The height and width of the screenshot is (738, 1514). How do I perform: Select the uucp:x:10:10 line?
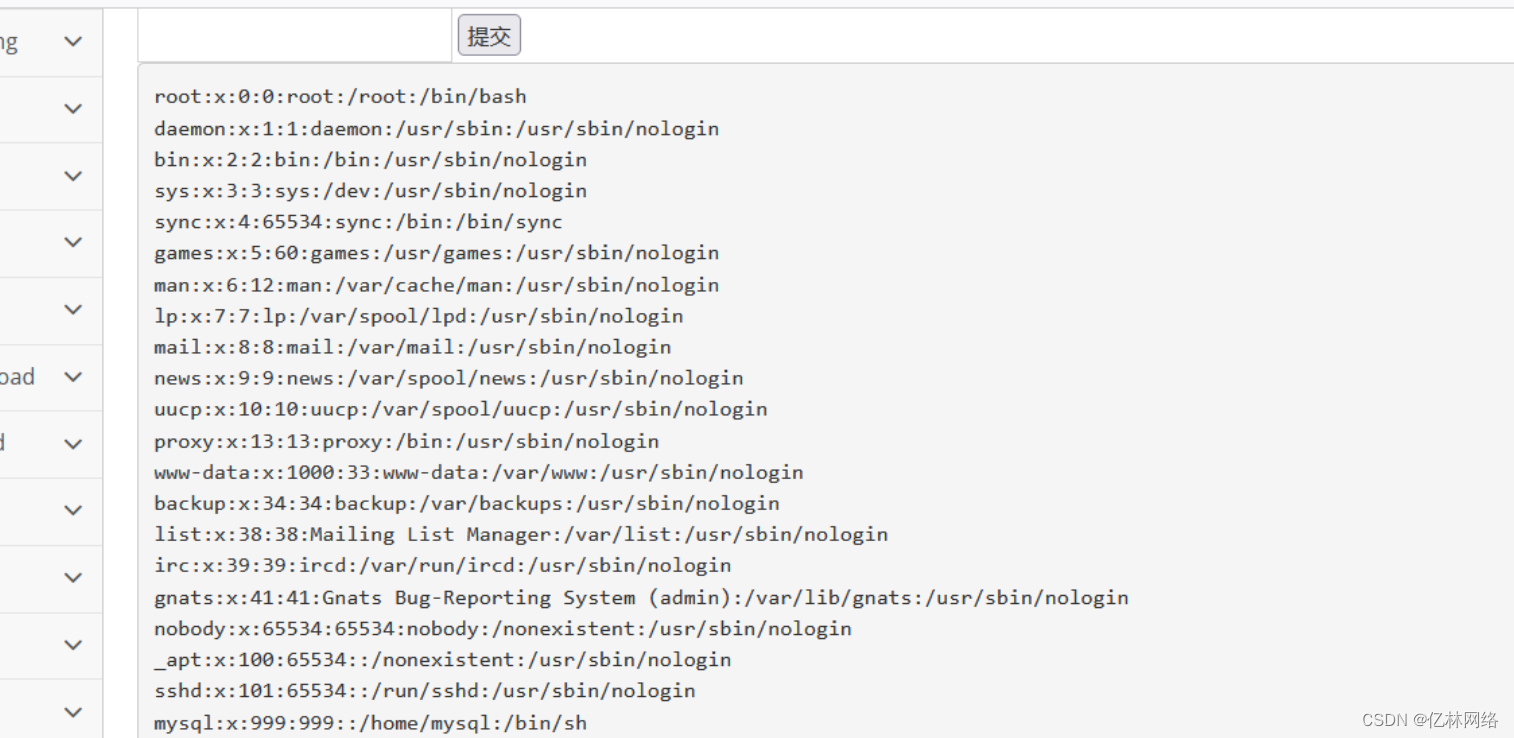(x=460, y=409)
